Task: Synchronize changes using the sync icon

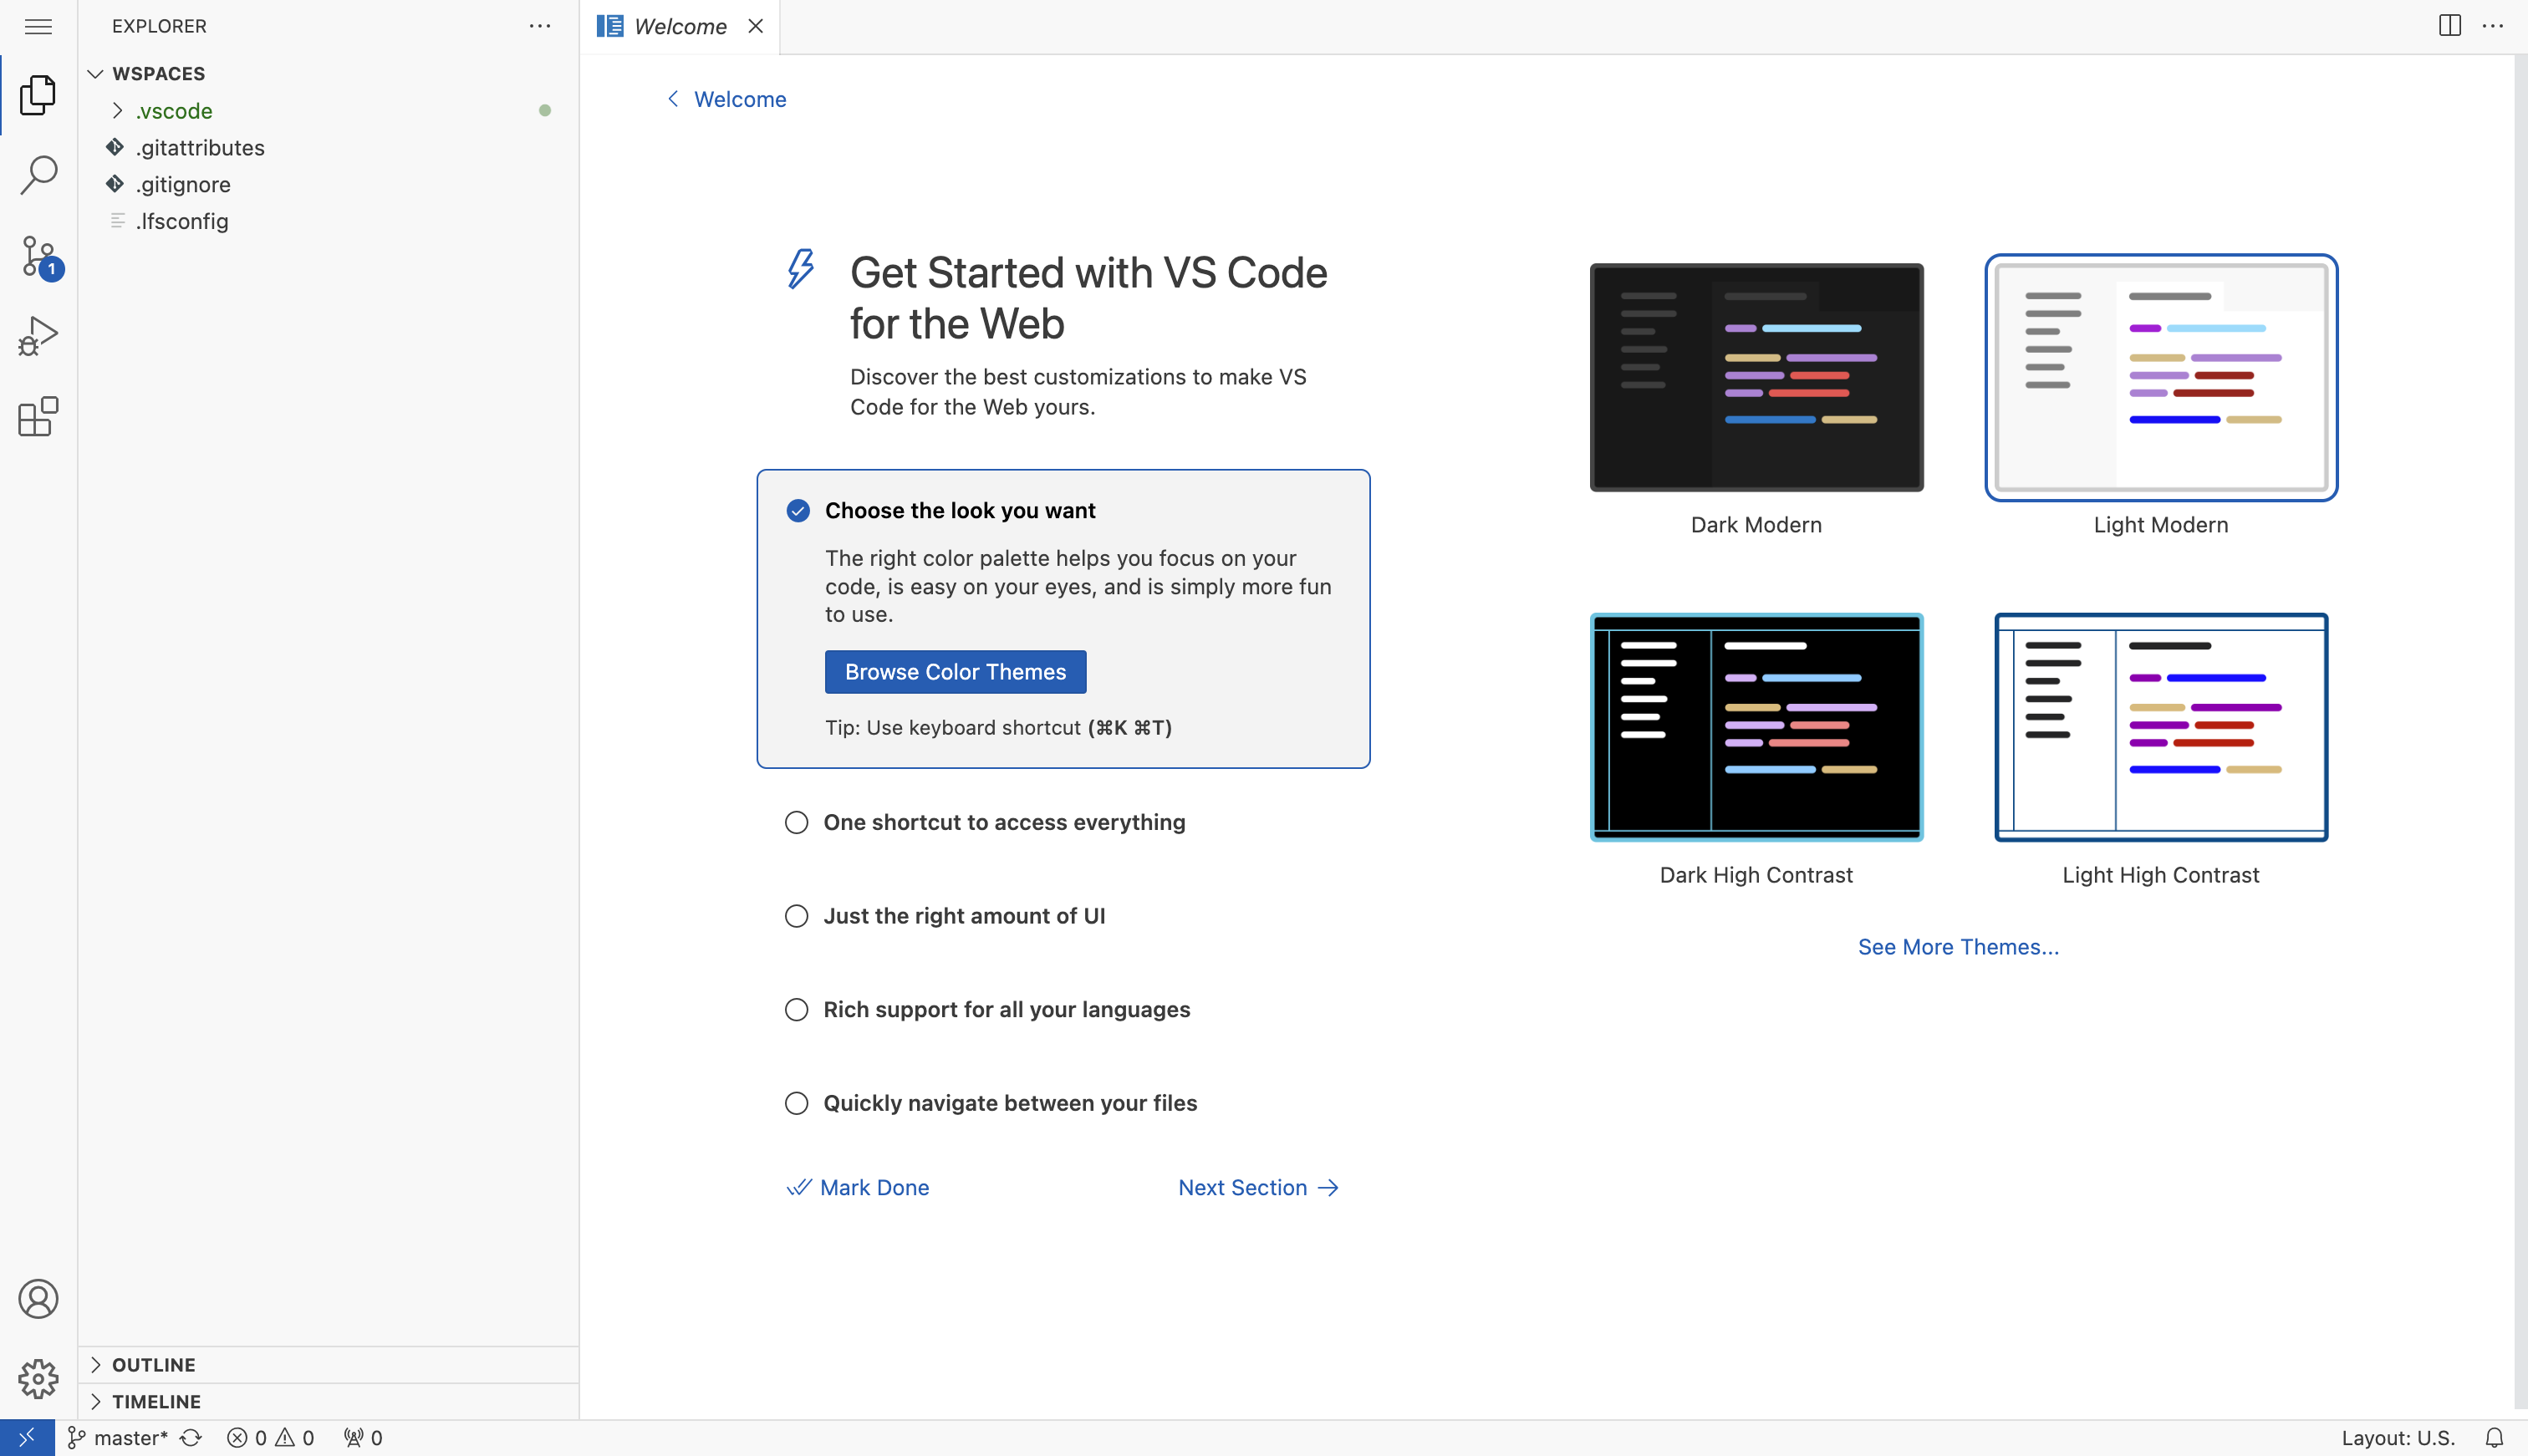Action: coord(191,1437)
